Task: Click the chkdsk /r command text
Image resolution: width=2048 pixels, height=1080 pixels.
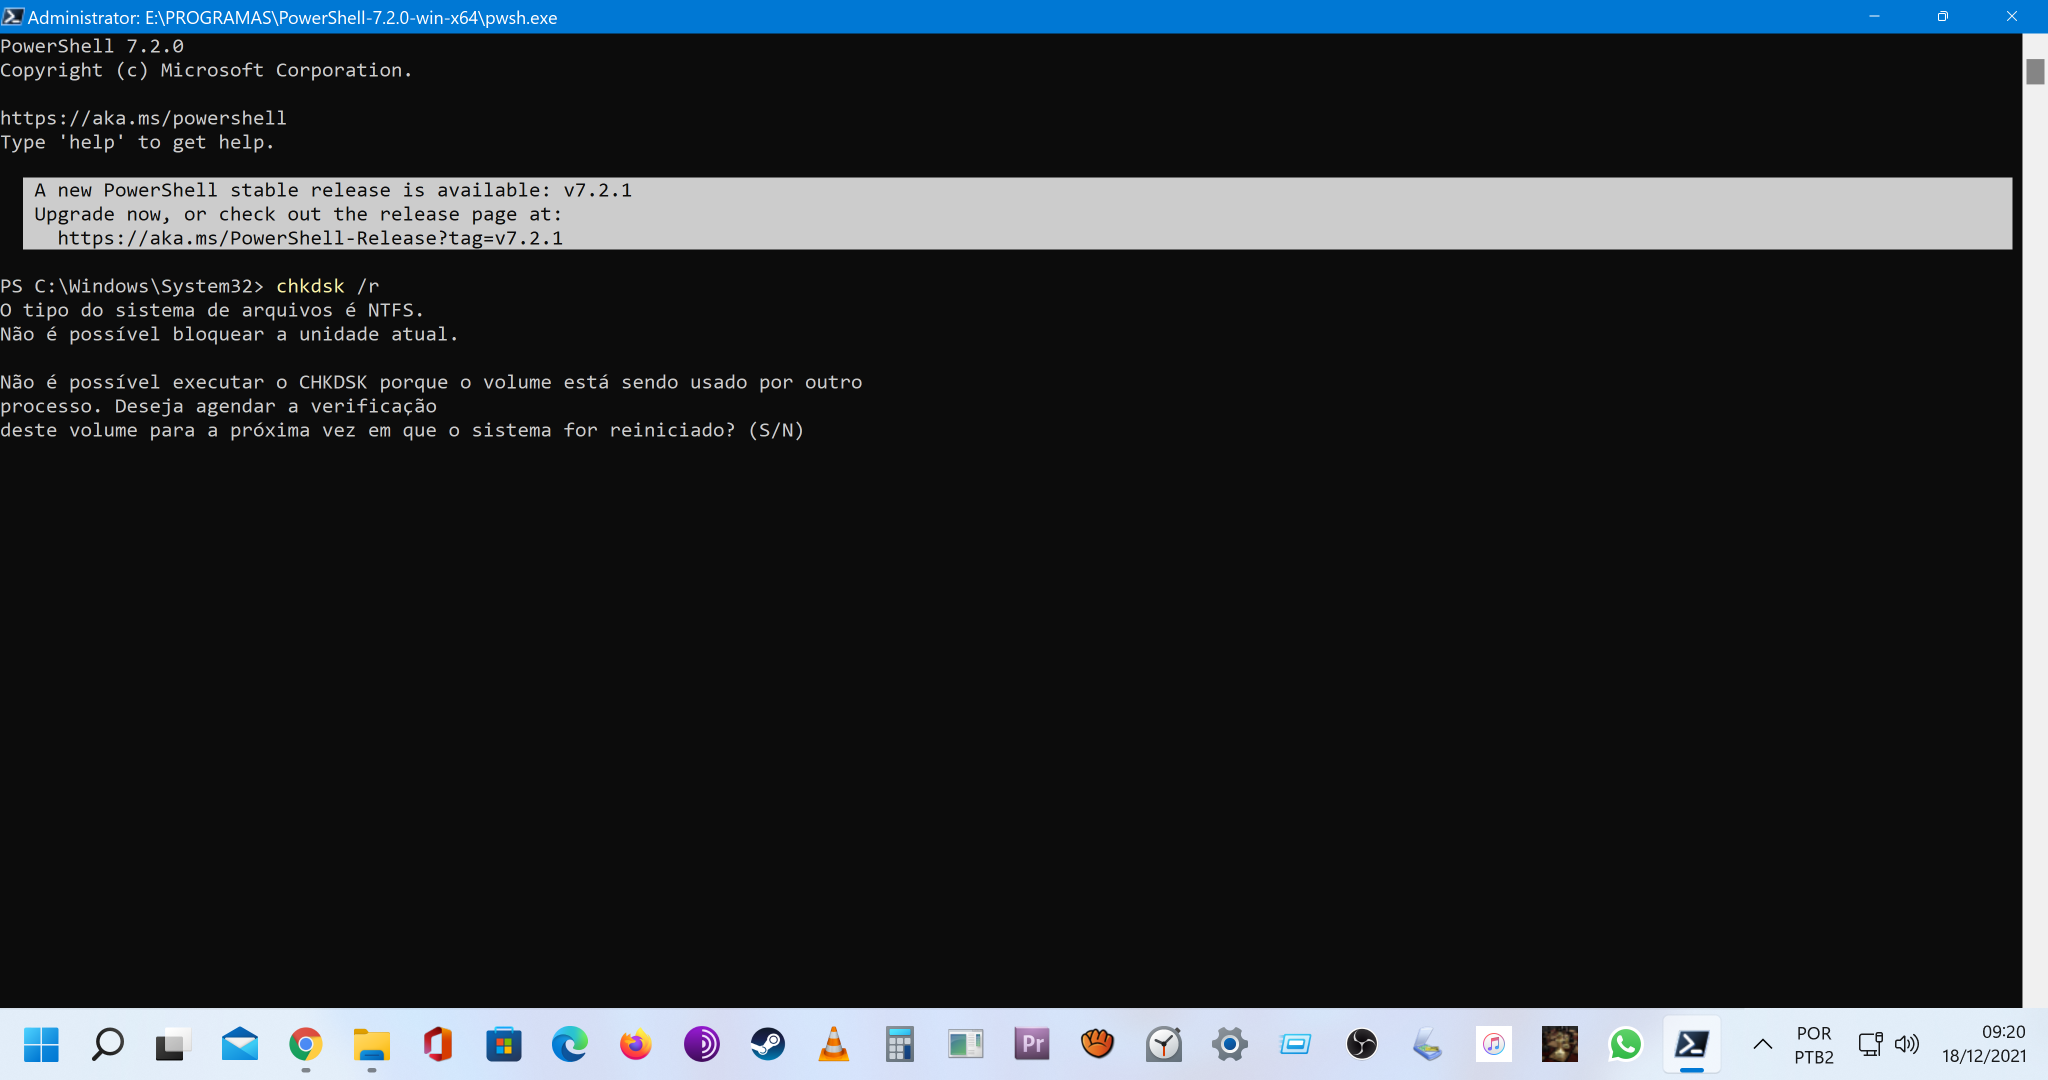Action: (327, 286)
